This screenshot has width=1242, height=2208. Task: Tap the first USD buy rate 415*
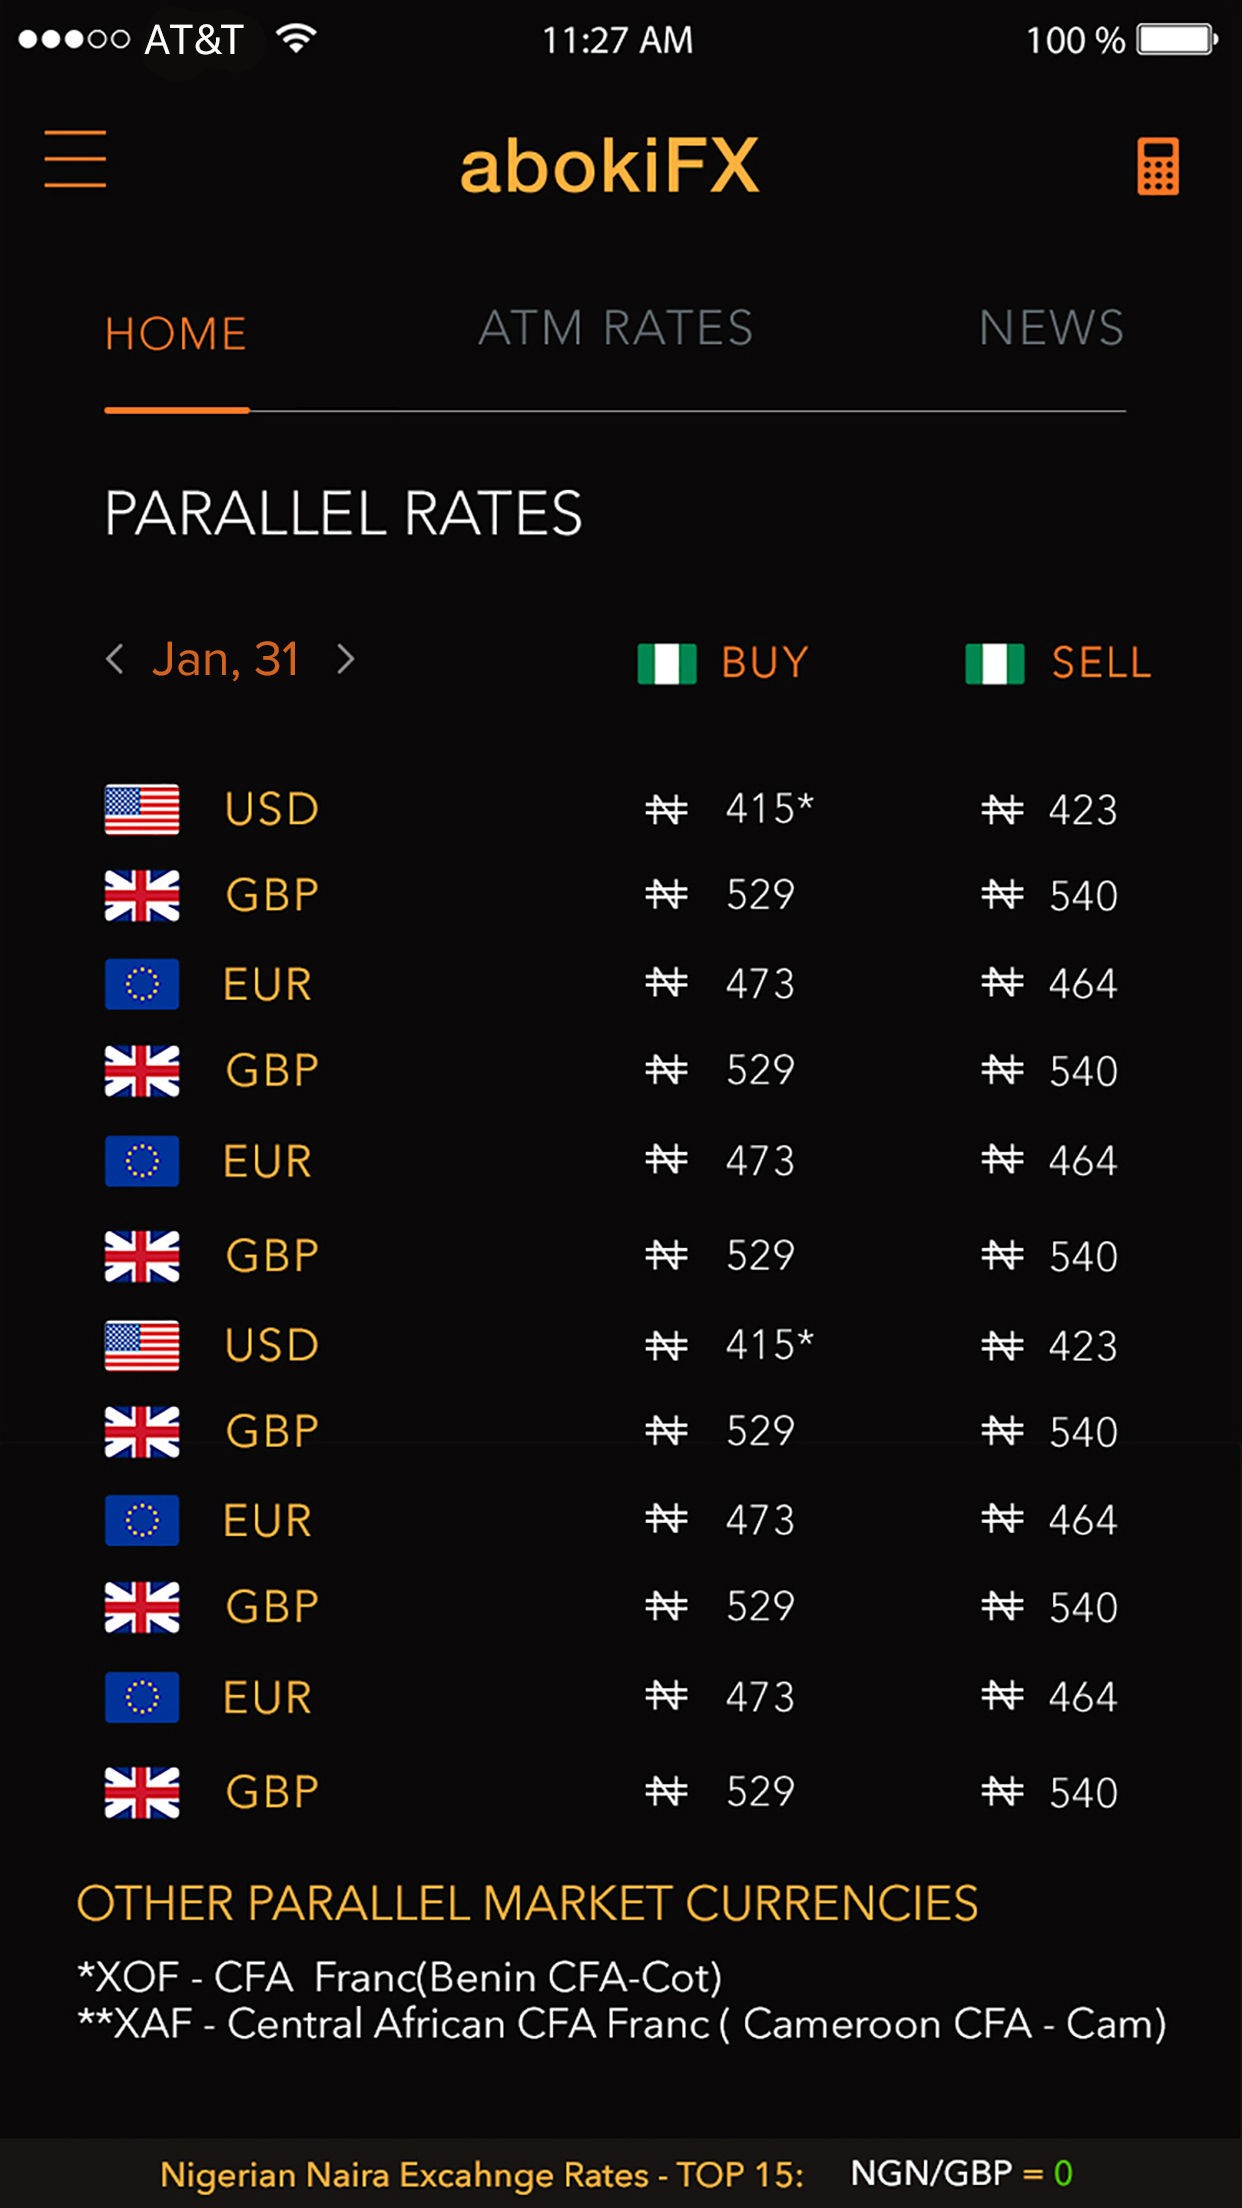pyautogui.click(x=768, y=809)
